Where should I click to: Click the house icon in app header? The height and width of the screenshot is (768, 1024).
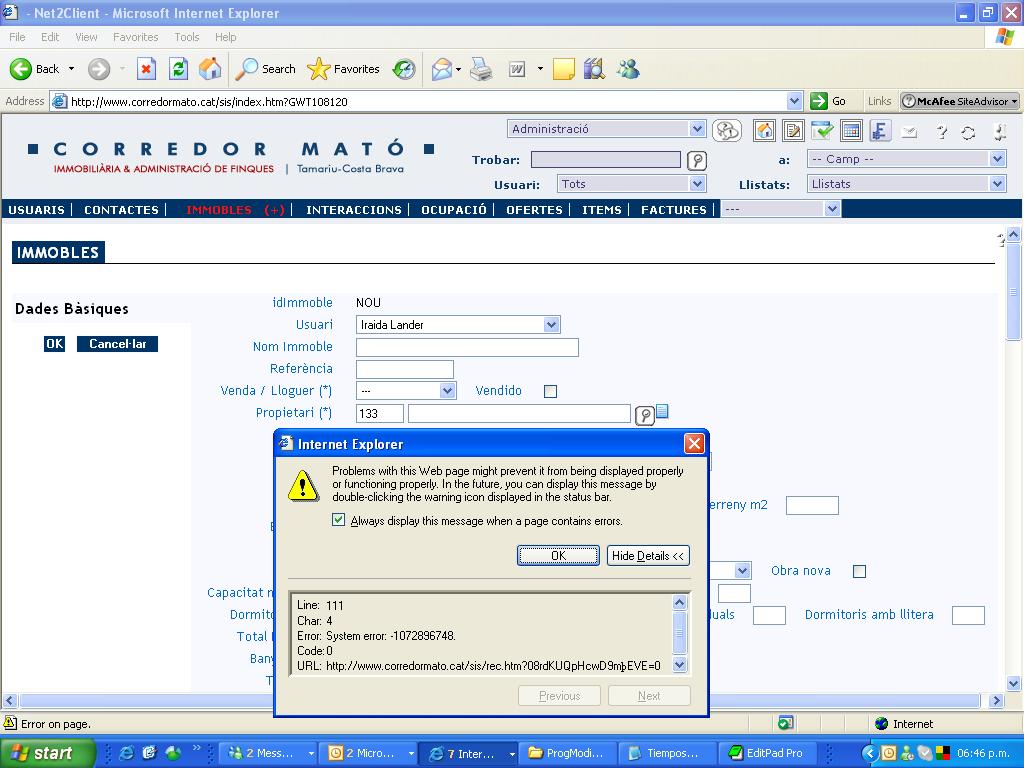(x=764, y=131)
